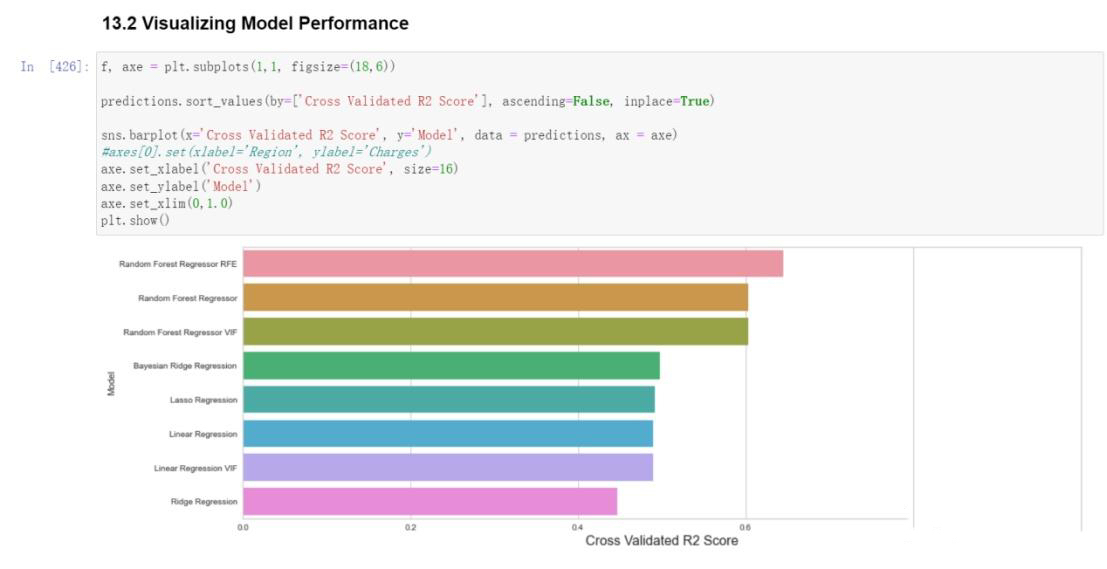
Task: Click the pink Random Forest Regressor RFE bar
Action: point(513,263)
